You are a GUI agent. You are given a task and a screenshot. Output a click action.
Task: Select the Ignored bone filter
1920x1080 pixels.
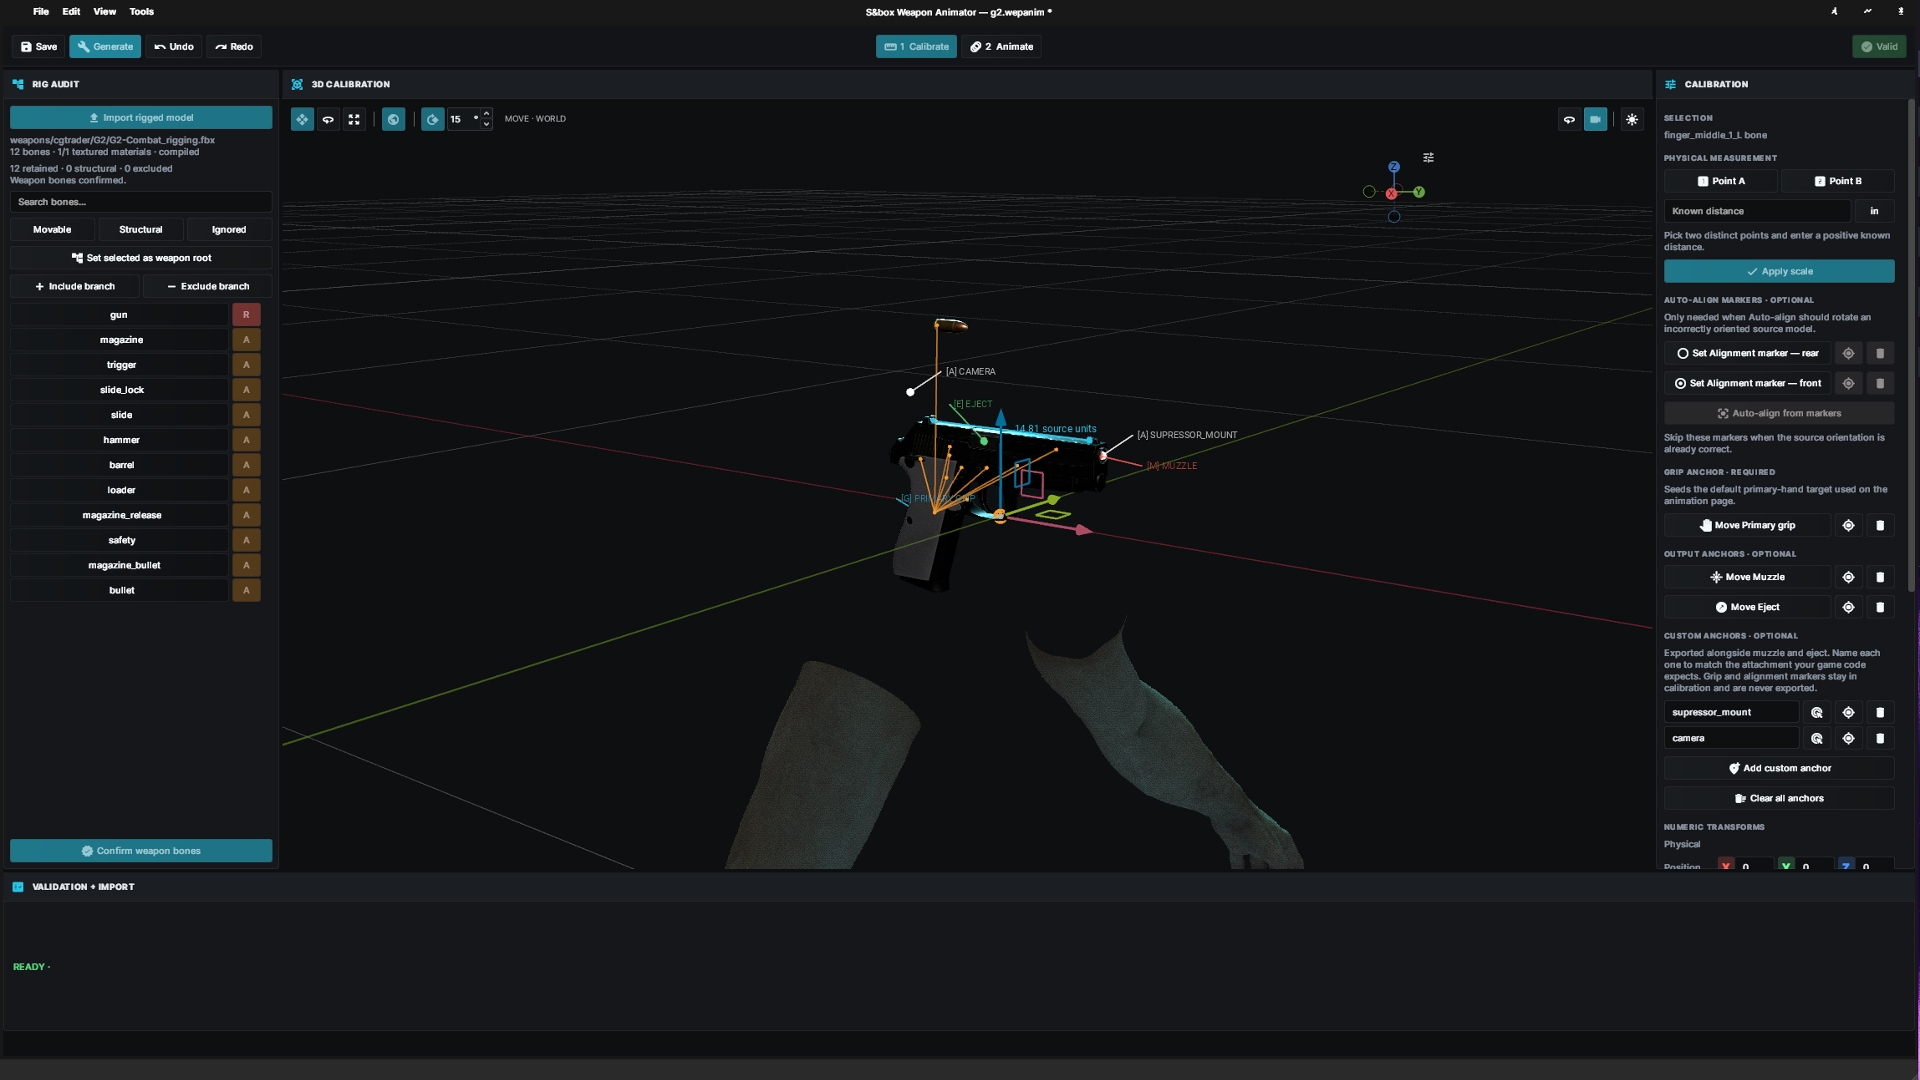[x=229, y=230]
